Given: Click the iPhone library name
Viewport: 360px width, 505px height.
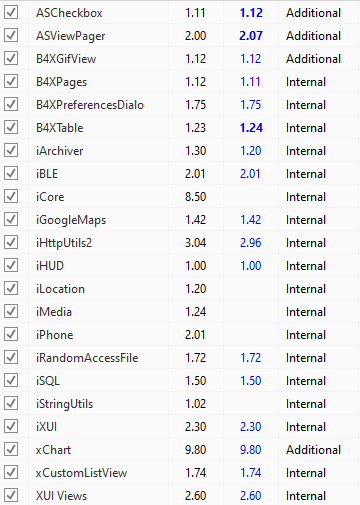Looking at the screenshot, I should point(55,335).
